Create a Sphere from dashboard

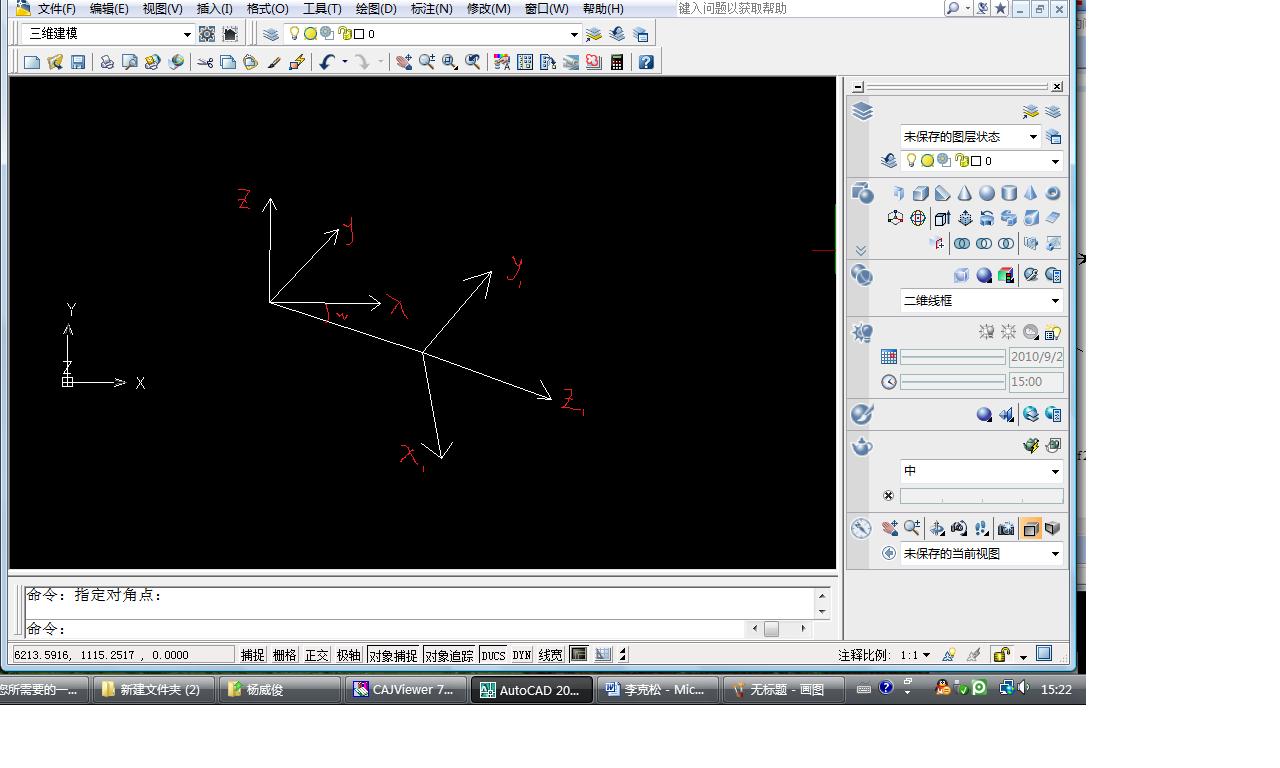click(x=987, y=193)
